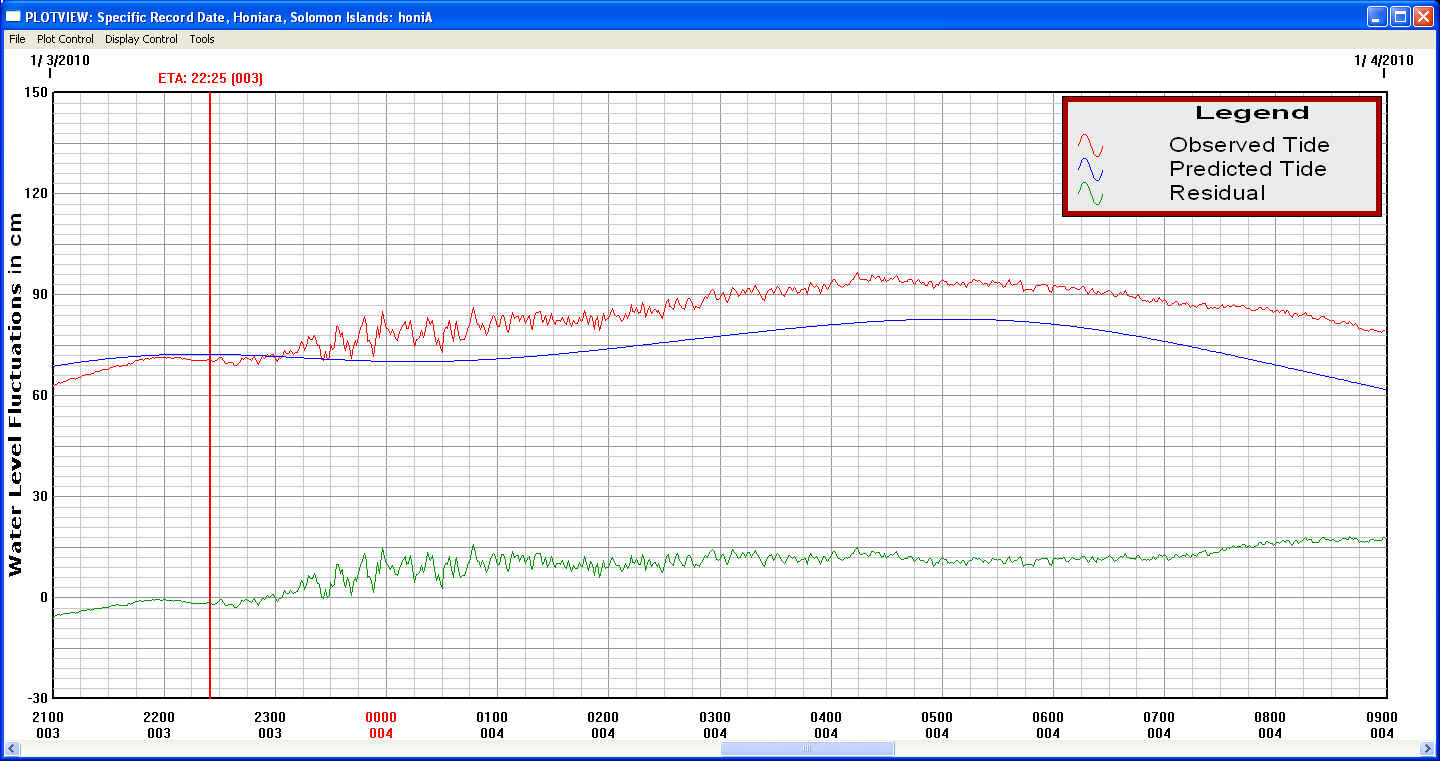Open the Display Control menu
Viewport: 1440px width, 761px height.
click(x=141, y=39)
